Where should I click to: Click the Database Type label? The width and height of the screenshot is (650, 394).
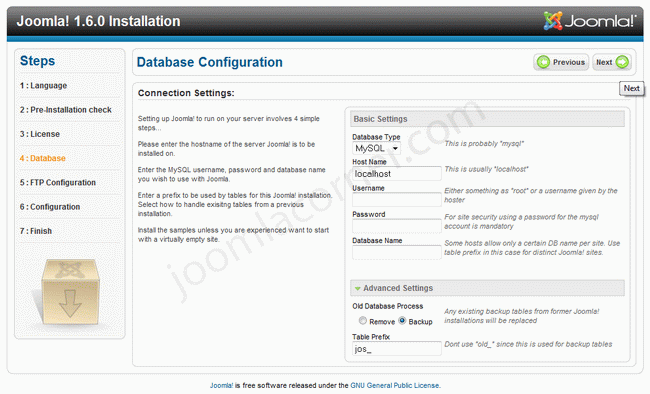(376, 137)
